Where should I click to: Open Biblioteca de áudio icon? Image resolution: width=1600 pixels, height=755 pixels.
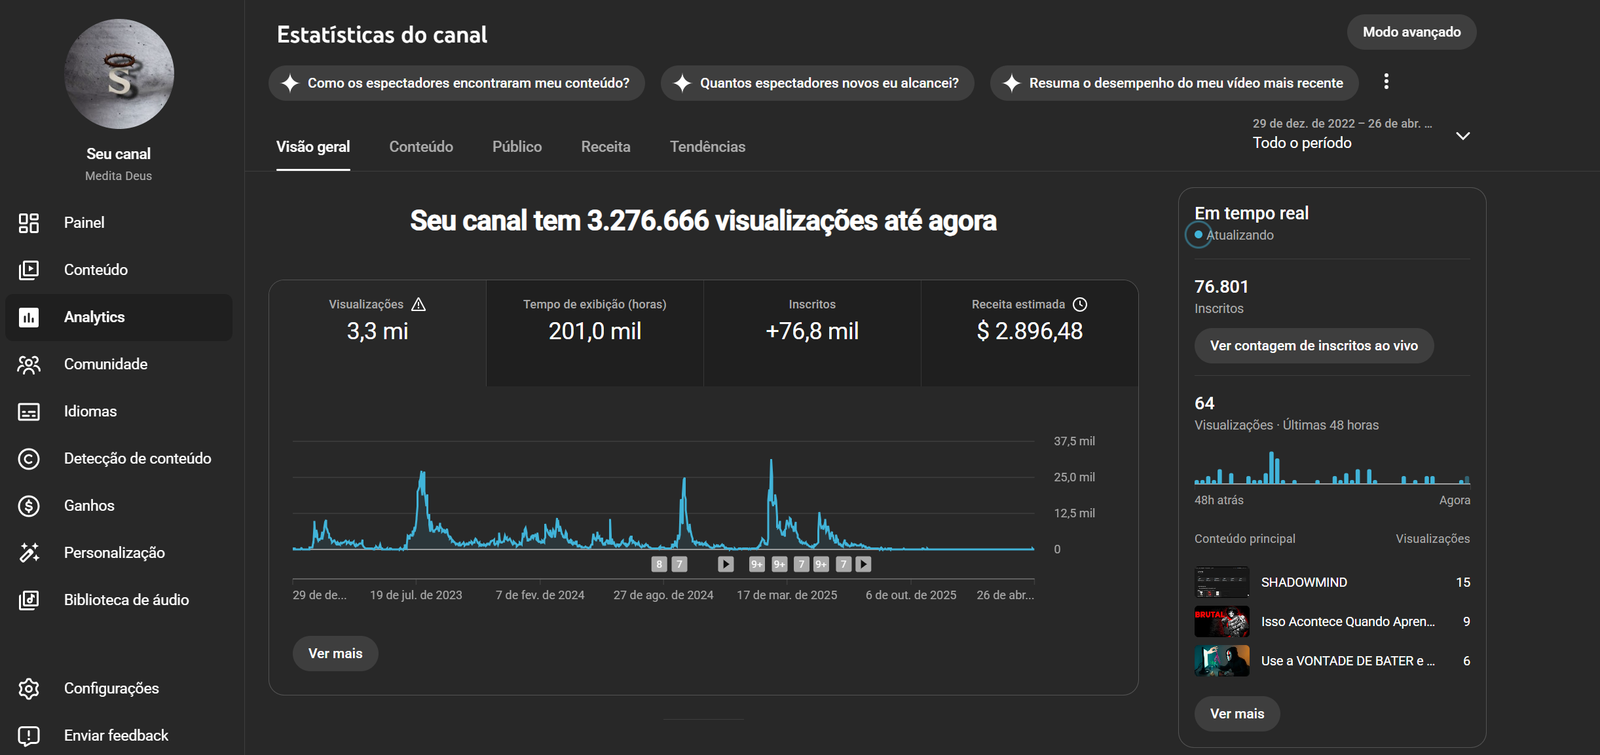(x=29, y=600)
